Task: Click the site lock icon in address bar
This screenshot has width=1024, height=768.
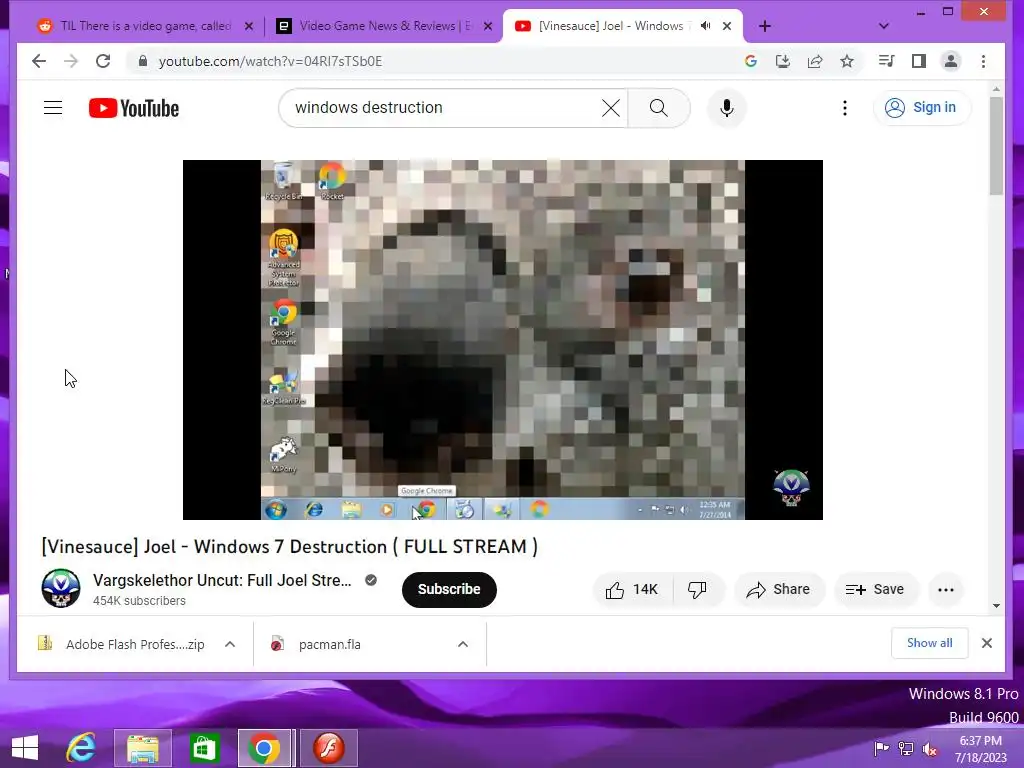Action: [143, 61]
